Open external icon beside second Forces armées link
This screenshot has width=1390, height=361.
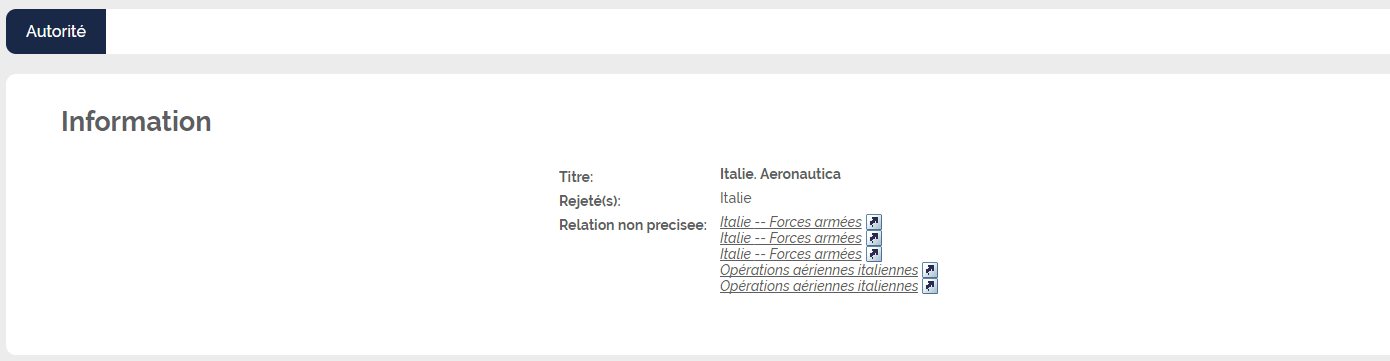pyautogui.click(x=874, y=238)
